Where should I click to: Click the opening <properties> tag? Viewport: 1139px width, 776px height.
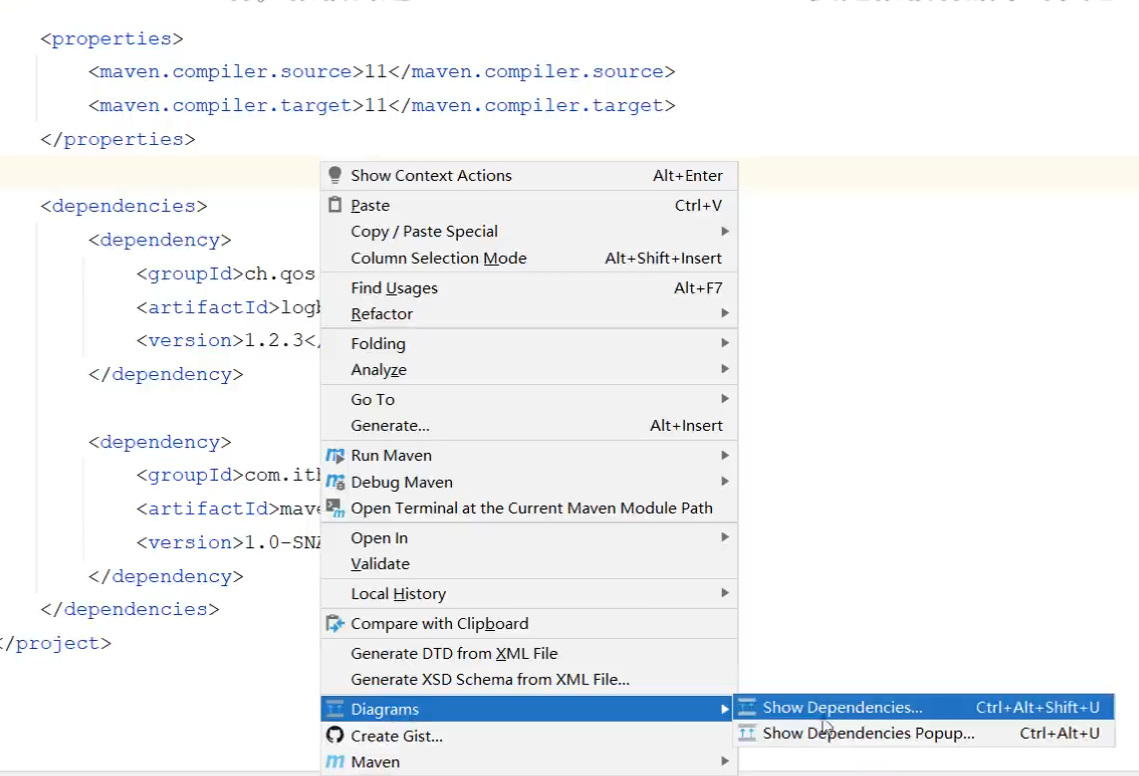pyautogui.click(x=112, y=39)
